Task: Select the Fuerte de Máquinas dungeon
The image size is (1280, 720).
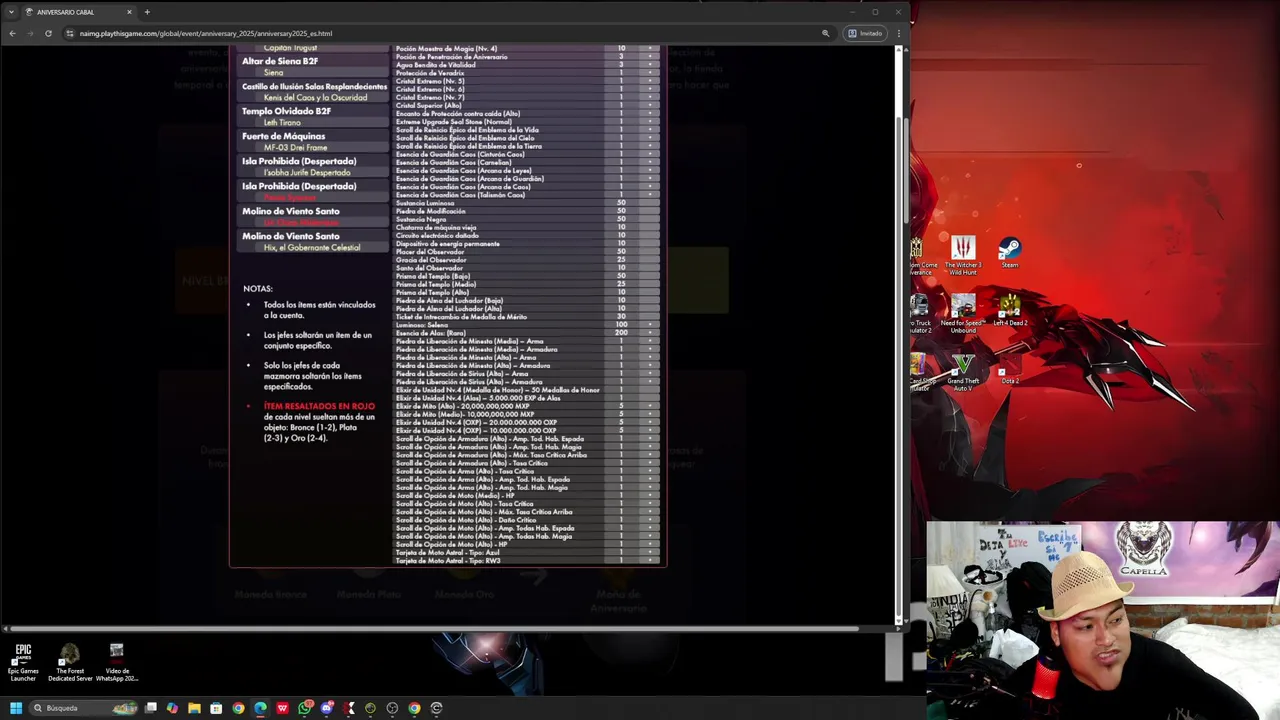Action: tap(283, 136)
